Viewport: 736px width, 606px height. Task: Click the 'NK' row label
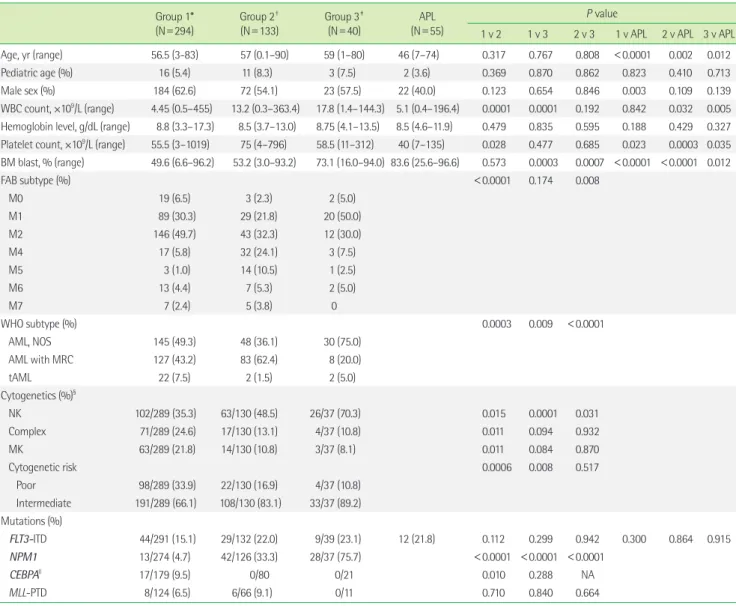(x=15, y=414)
